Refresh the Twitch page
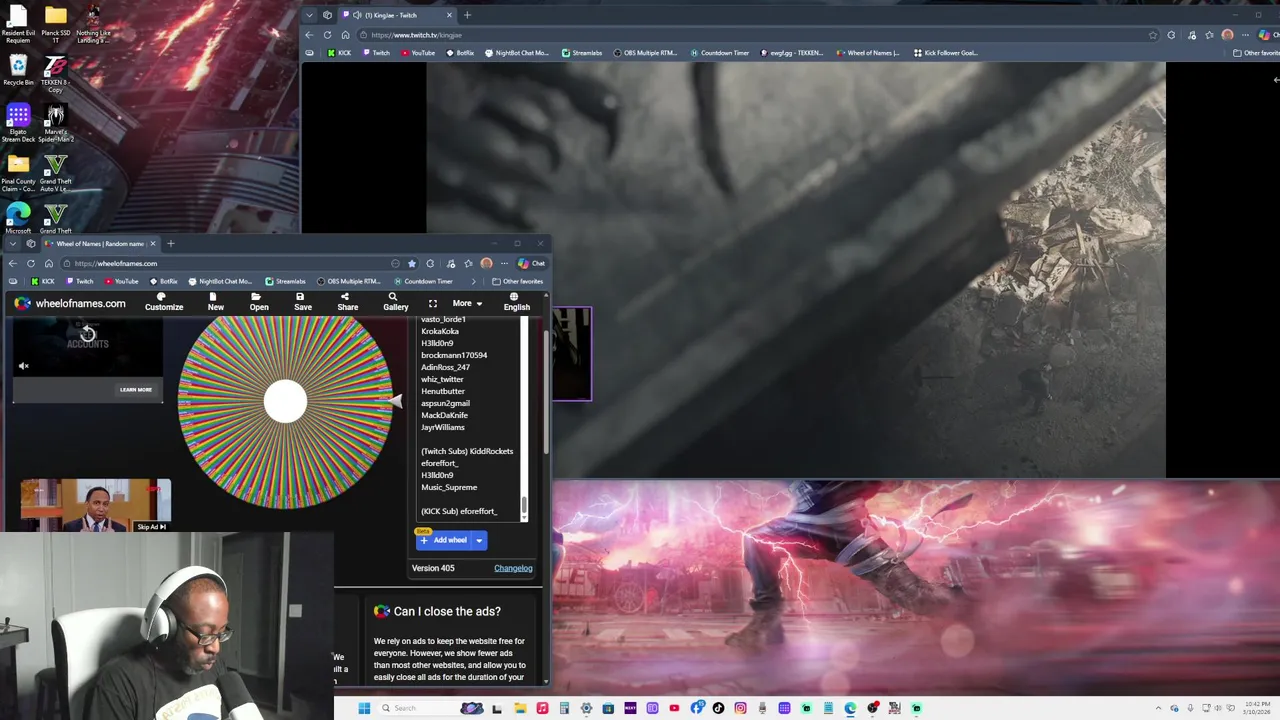 pos(327,35)
